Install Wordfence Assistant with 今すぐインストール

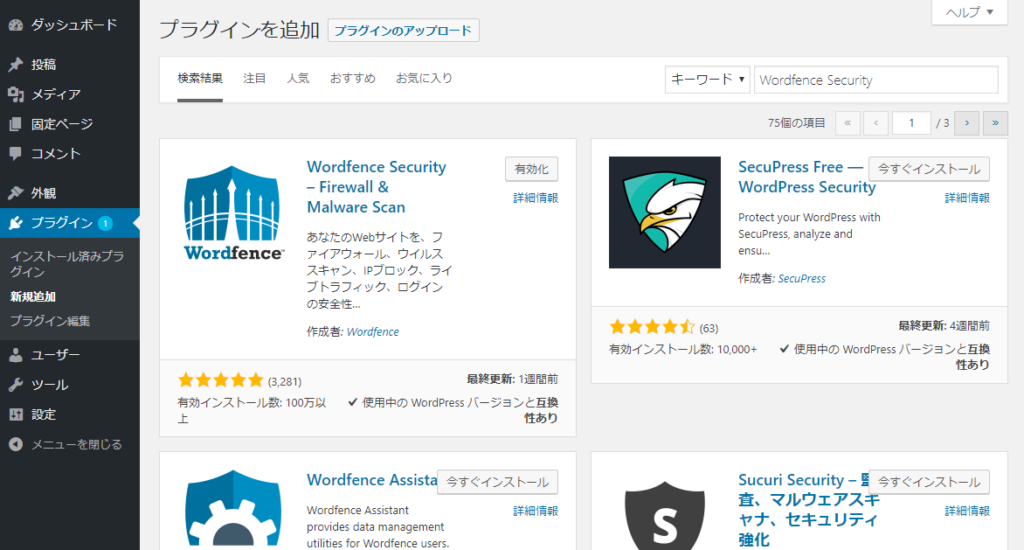pyautogui.click(x=498, y=482)
